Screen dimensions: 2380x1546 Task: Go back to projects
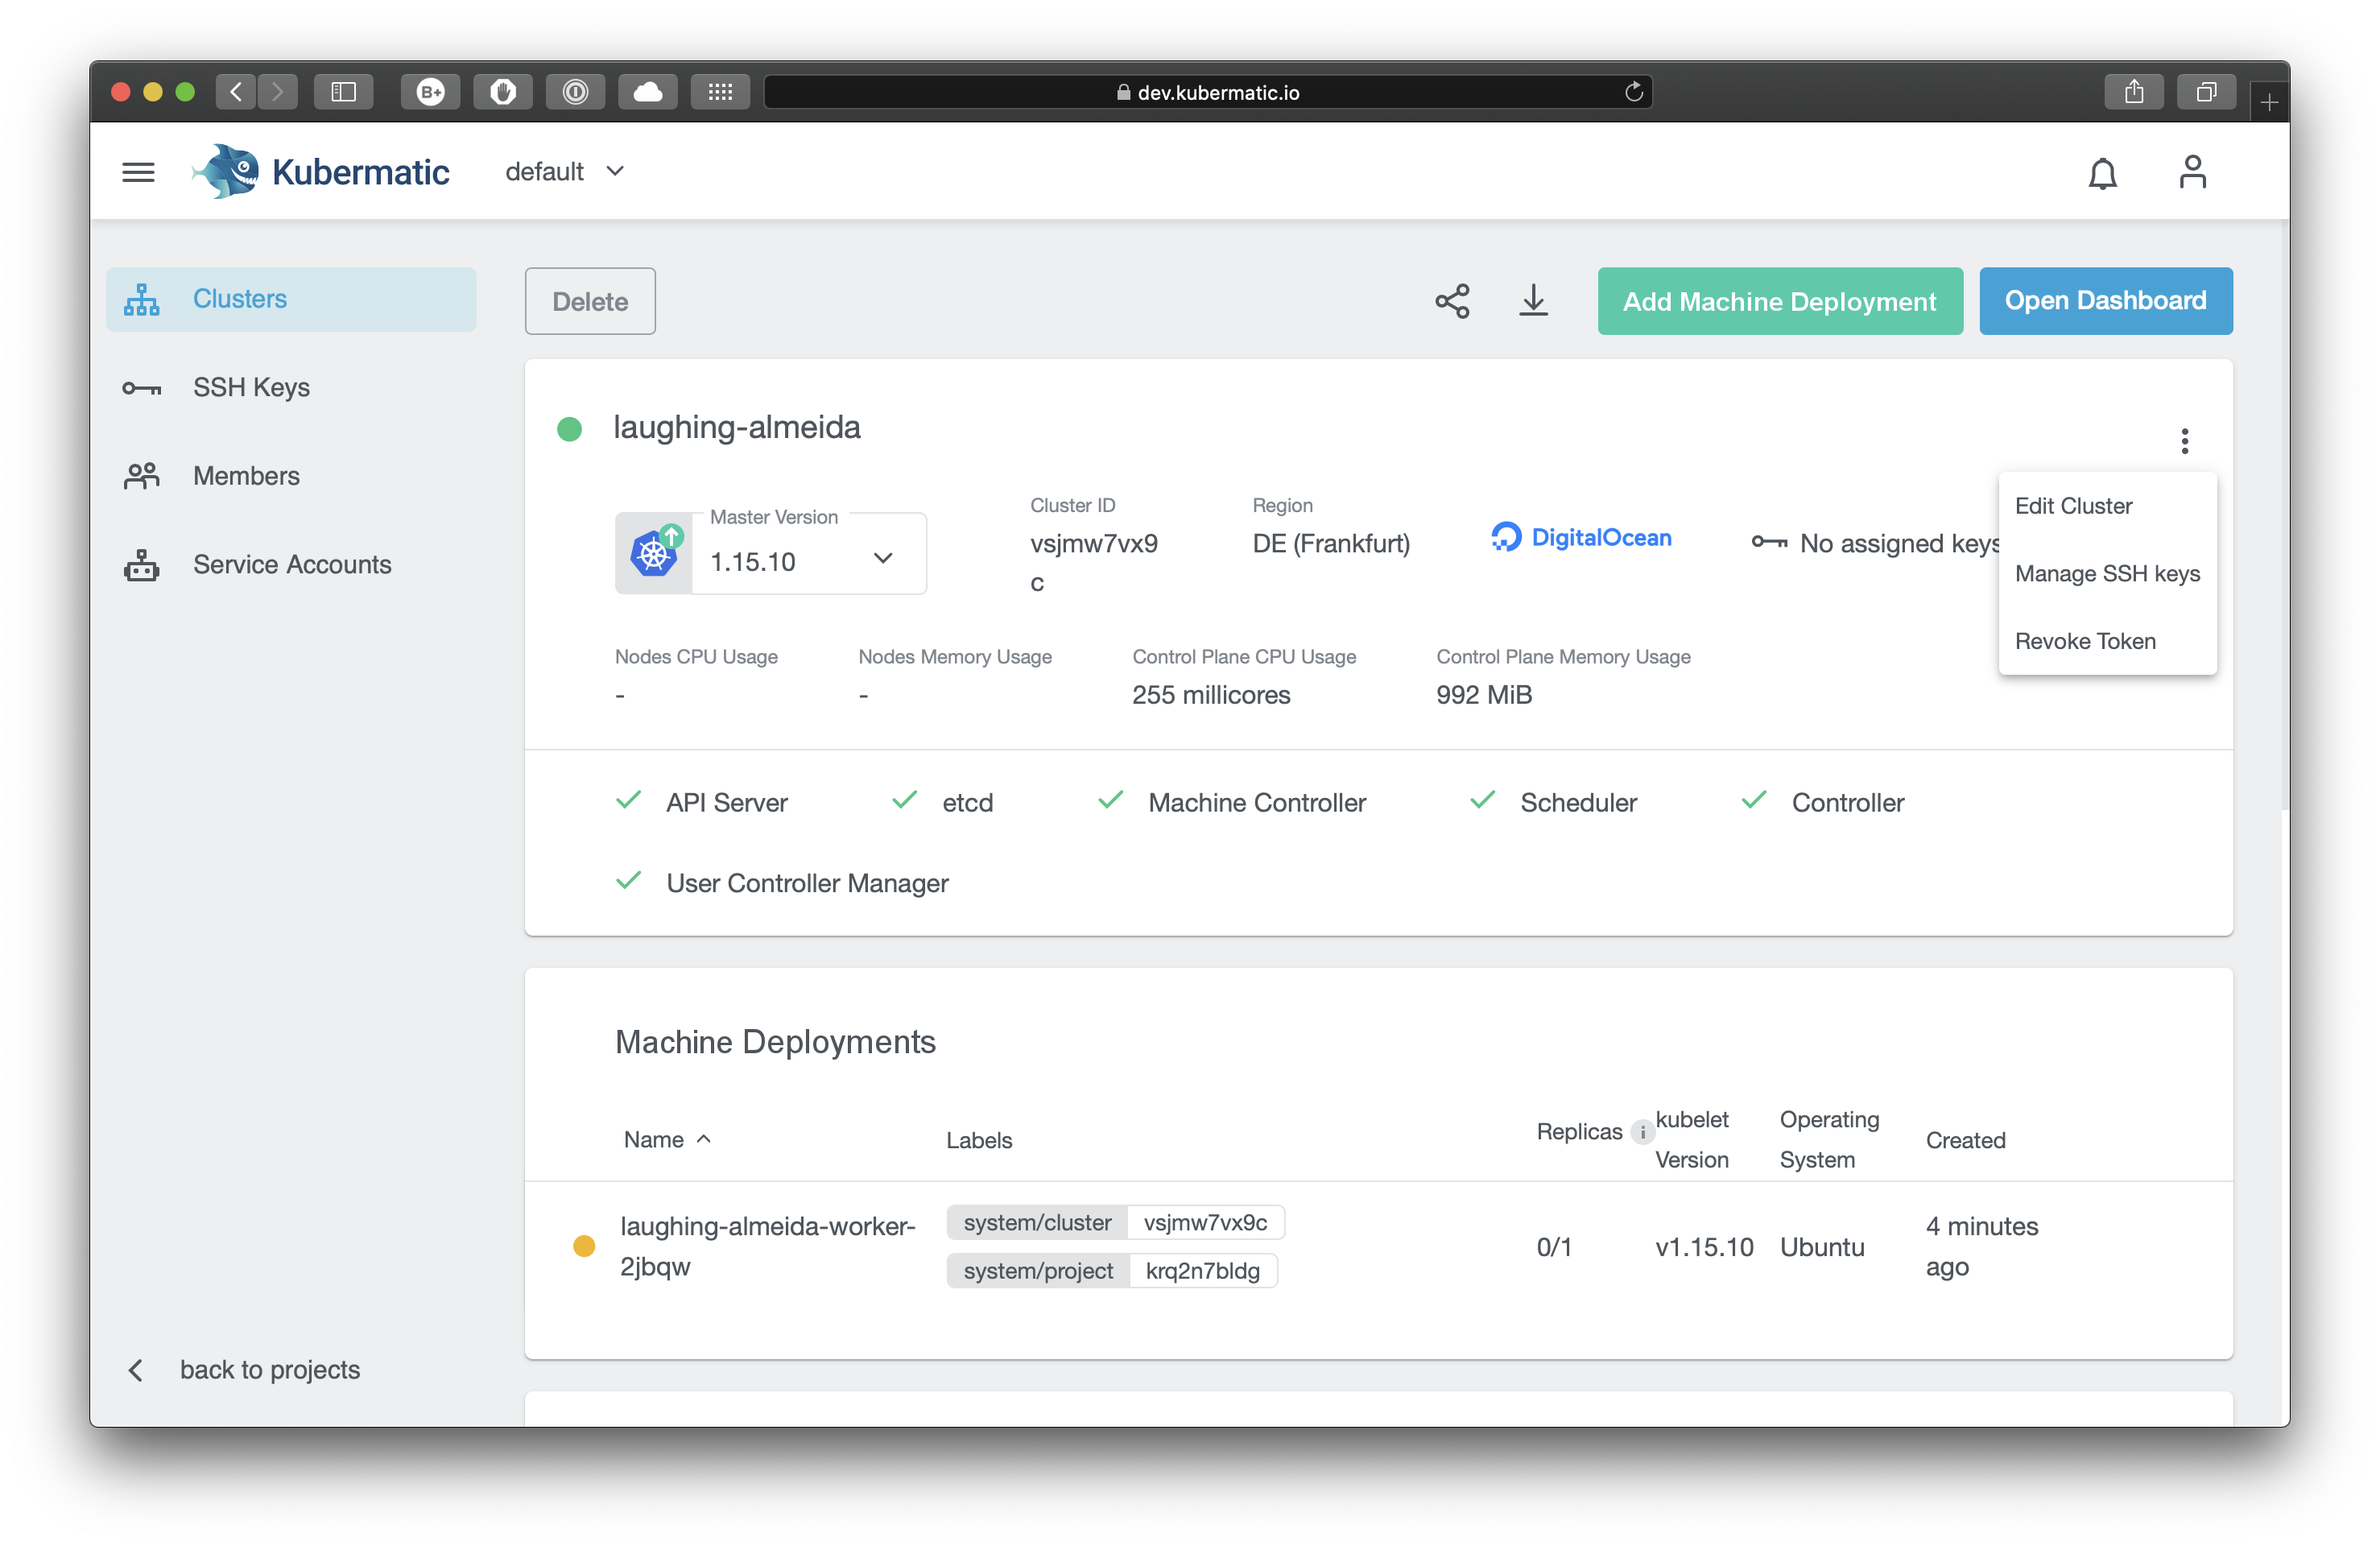[270, 1369]
